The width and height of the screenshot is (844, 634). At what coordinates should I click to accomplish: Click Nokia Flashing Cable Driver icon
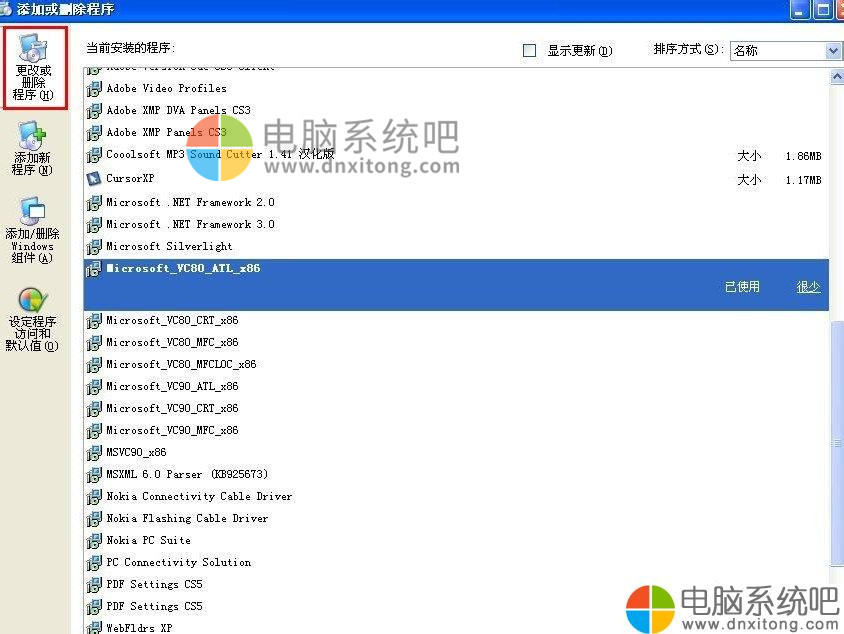coord(94,519)
